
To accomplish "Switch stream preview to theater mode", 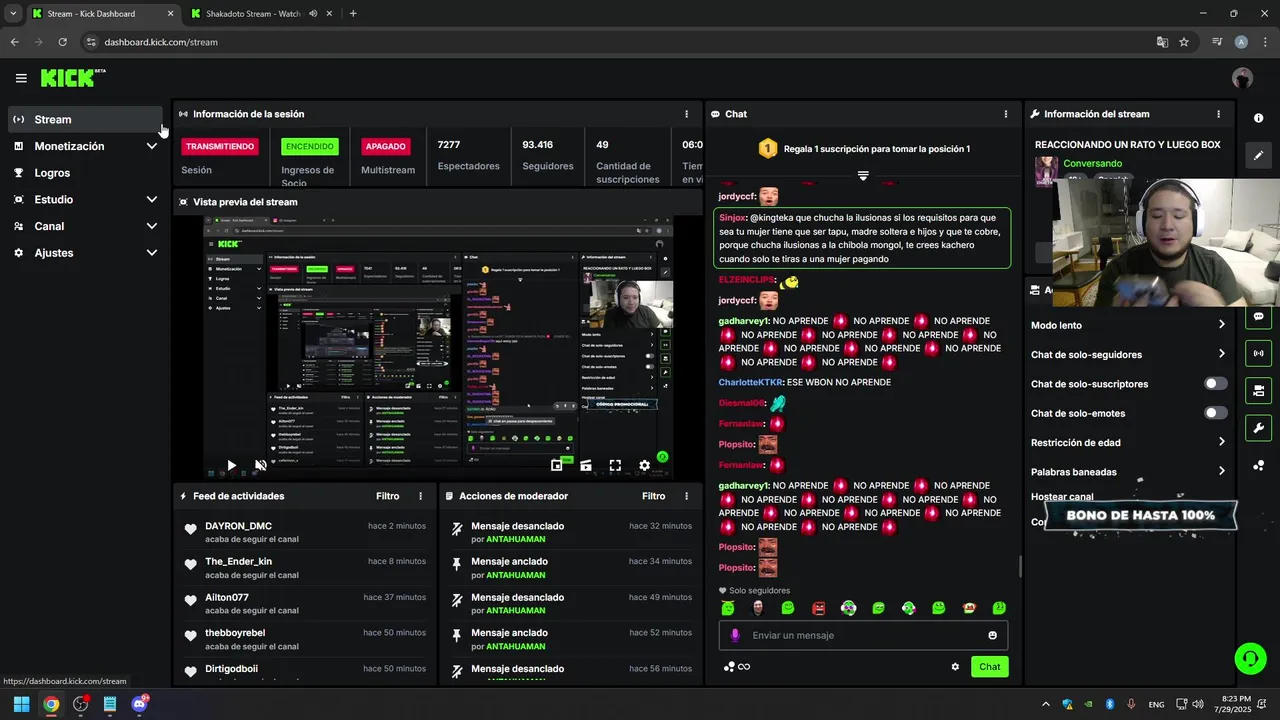I will click(x=586, y=465).
